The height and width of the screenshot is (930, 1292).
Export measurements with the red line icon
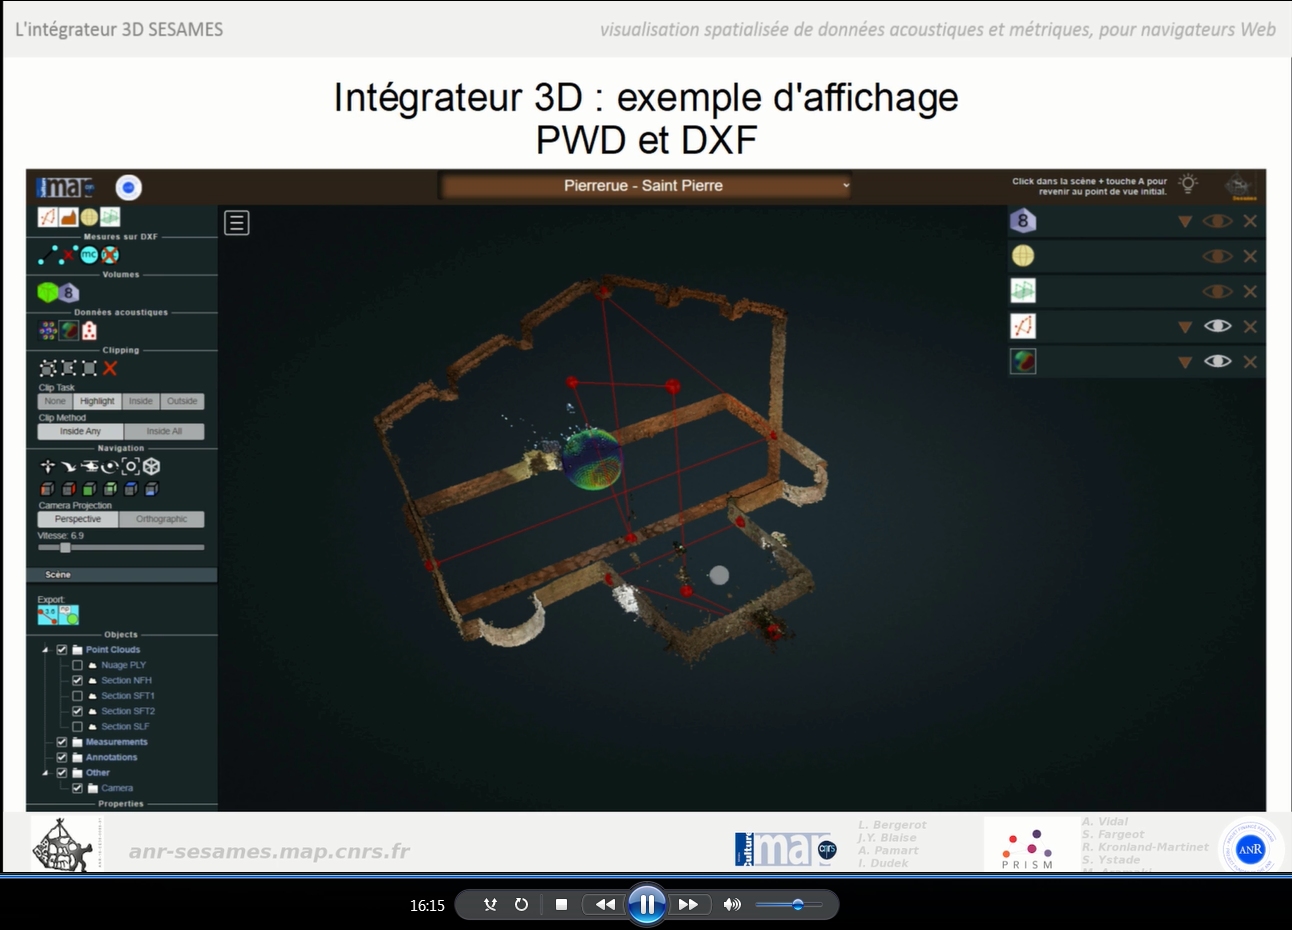click(x=47, y=615)
